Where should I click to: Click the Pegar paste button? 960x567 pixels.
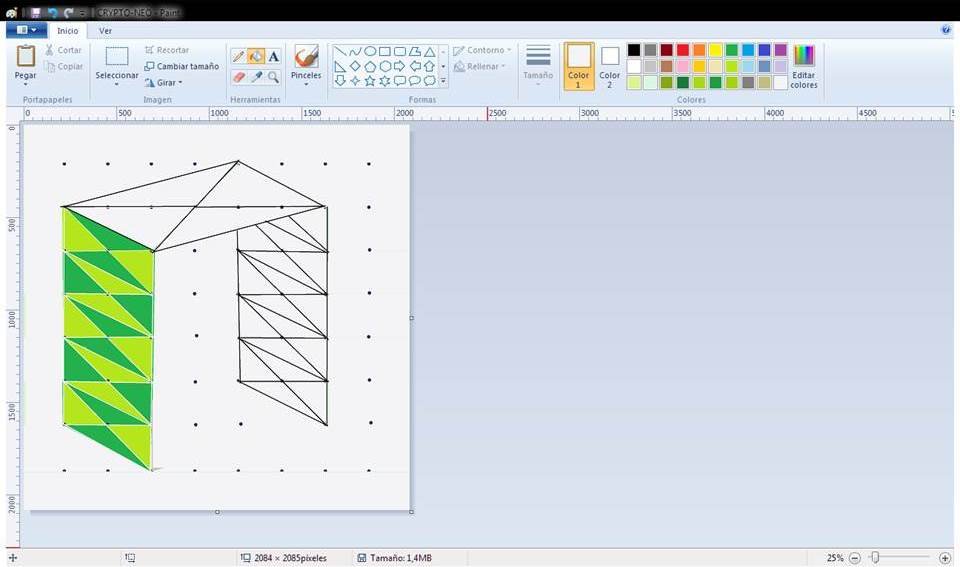[x=25, y=61]
